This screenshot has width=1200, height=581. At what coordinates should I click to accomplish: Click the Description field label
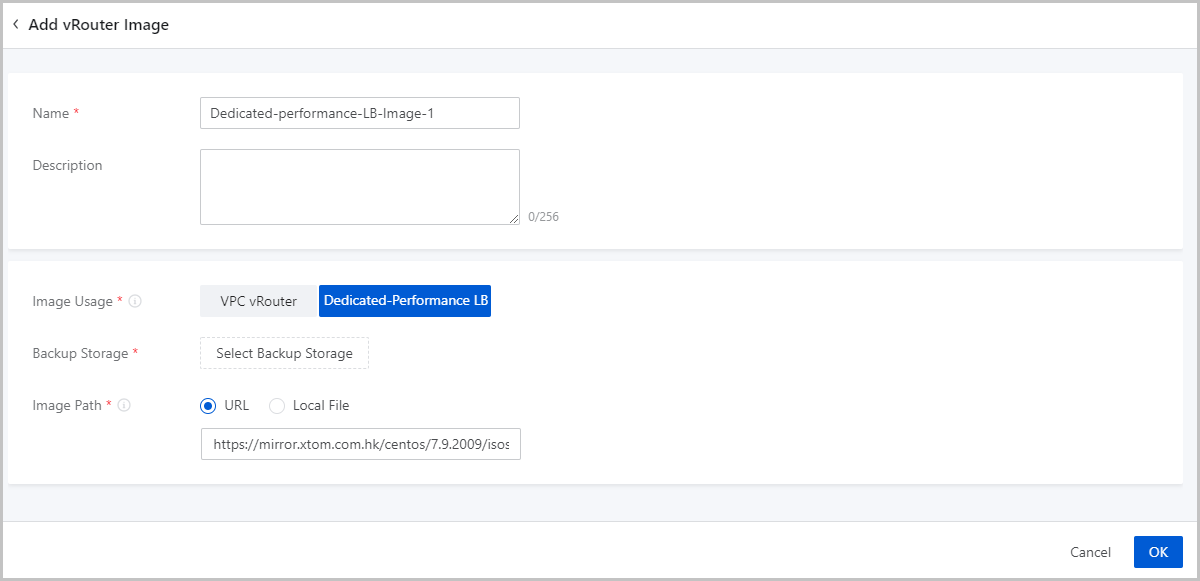(x=67, y=165)
